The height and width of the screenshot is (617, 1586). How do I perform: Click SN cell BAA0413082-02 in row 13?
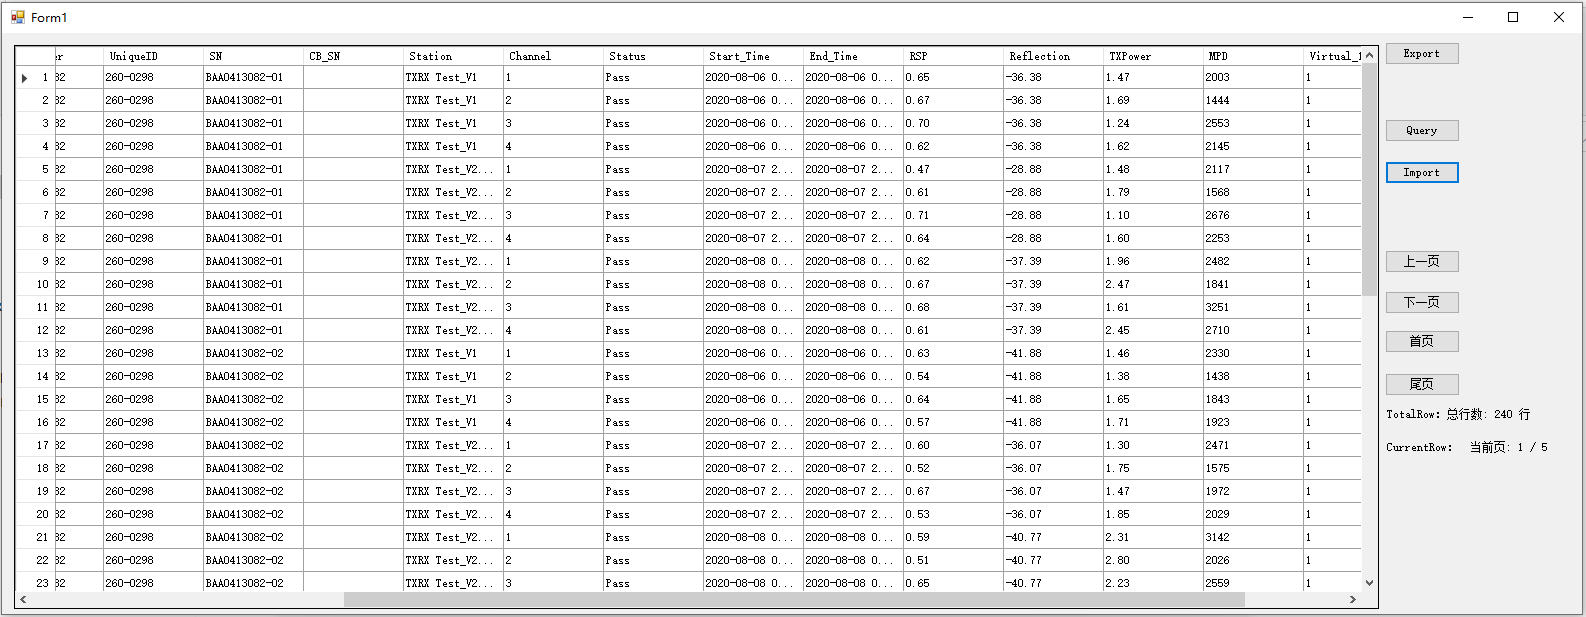pos(254,353)
